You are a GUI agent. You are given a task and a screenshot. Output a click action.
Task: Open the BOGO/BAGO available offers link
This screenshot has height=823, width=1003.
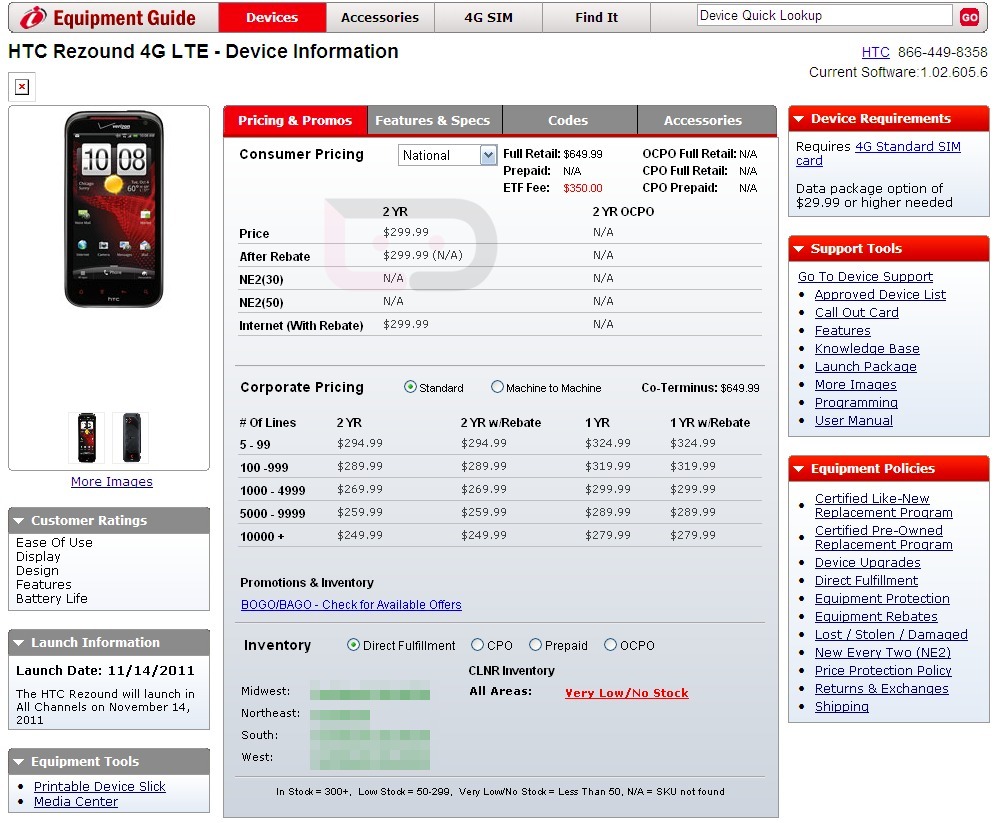(351, 605)
